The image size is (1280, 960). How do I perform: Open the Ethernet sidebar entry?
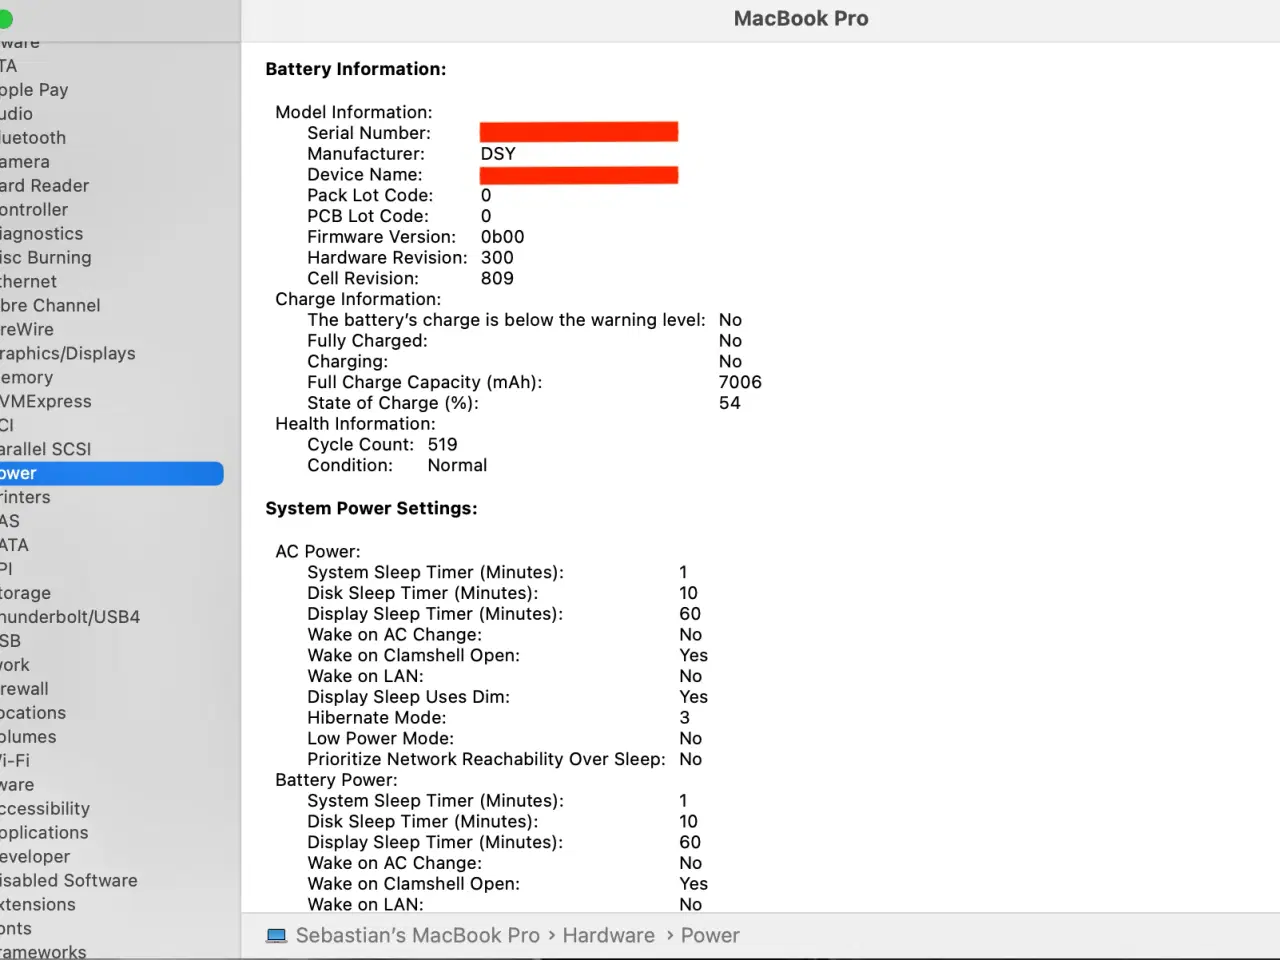(x=28, y=282)
